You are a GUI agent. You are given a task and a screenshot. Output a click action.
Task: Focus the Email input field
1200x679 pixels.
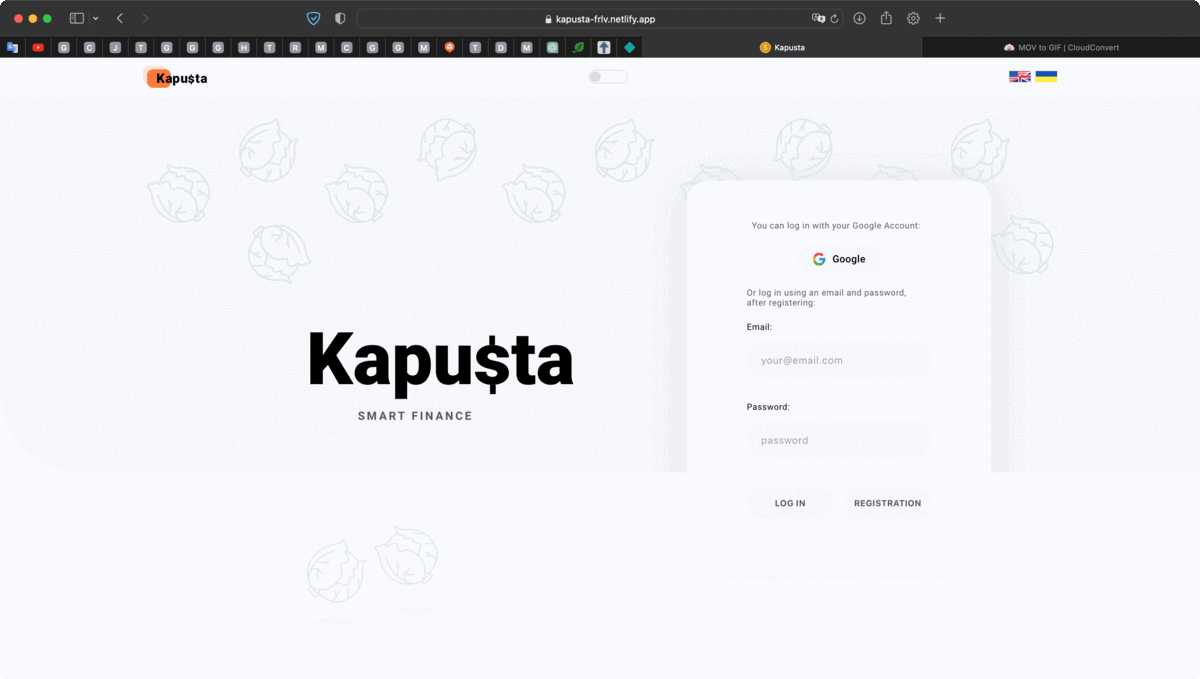click(x=838, y=360)
